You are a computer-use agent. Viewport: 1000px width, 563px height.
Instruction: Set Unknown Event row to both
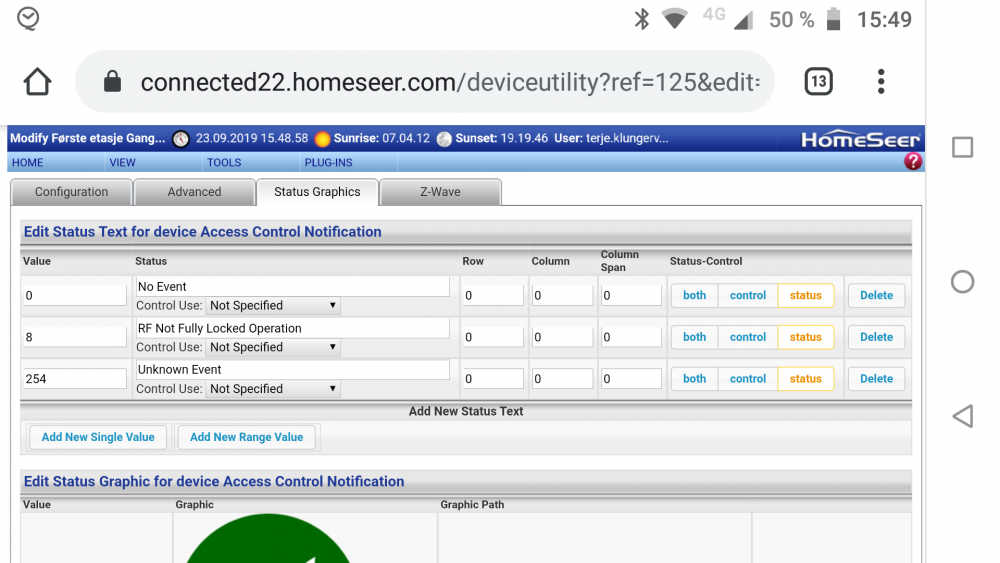tap(695, 379)
